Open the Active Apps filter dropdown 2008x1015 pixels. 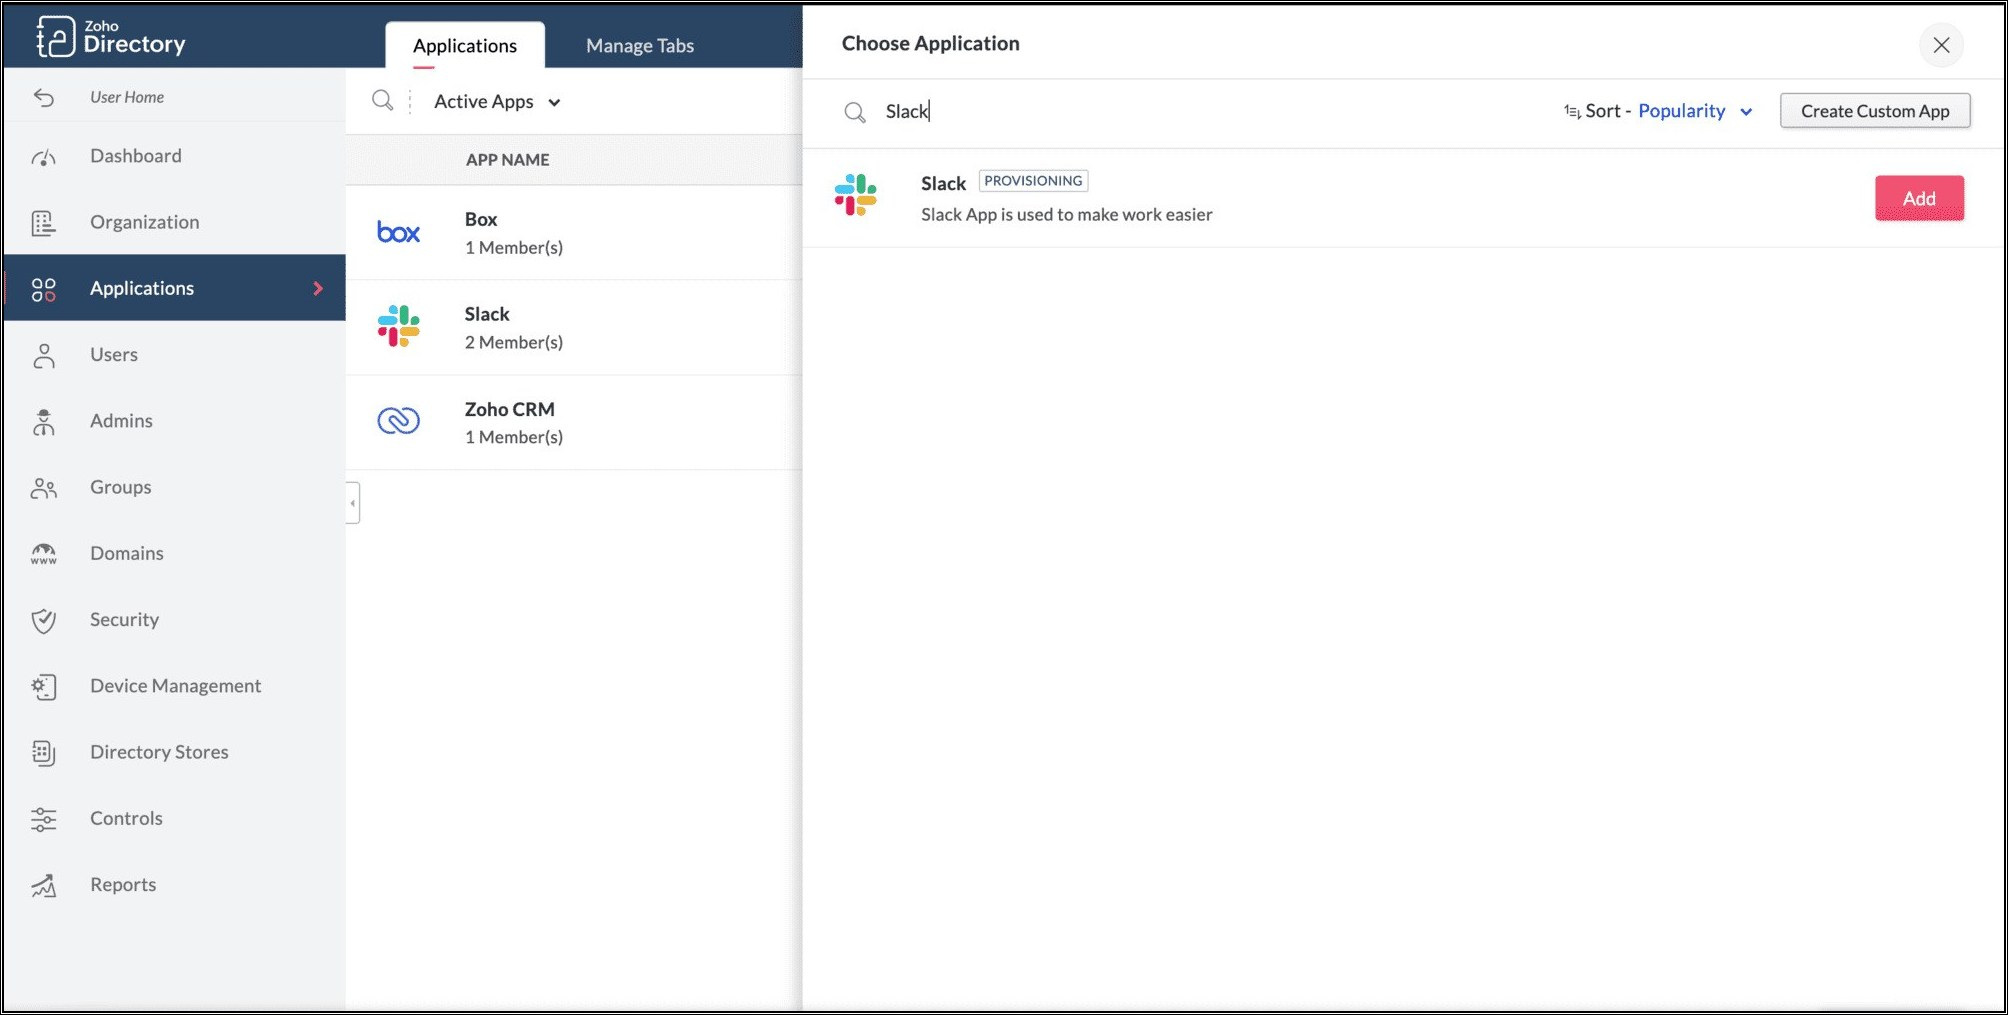497,102
